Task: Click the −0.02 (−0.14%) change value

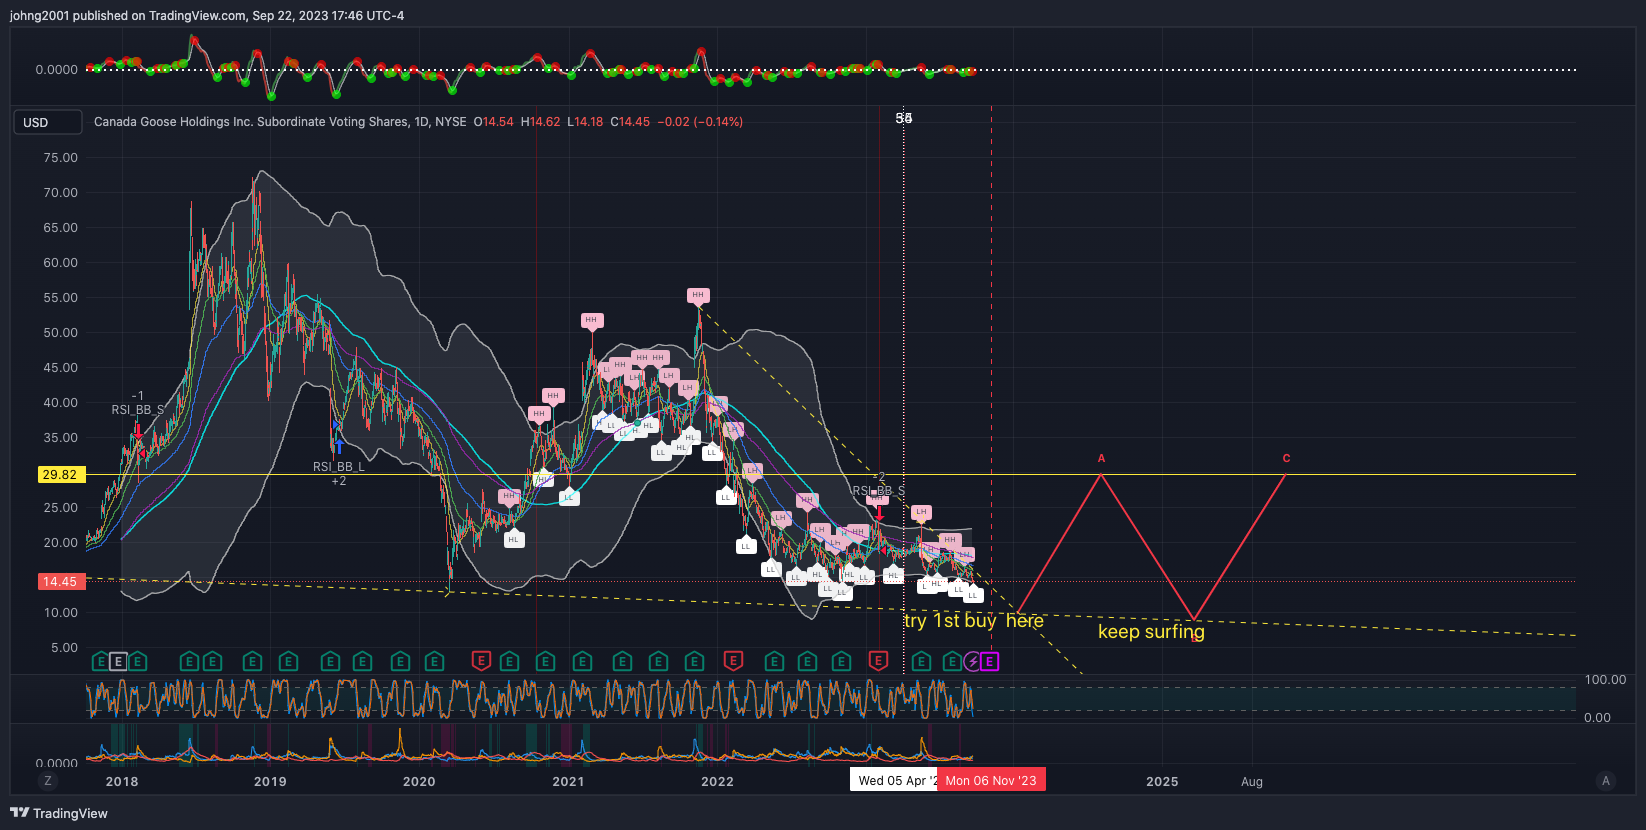Action: coord(700,122)
